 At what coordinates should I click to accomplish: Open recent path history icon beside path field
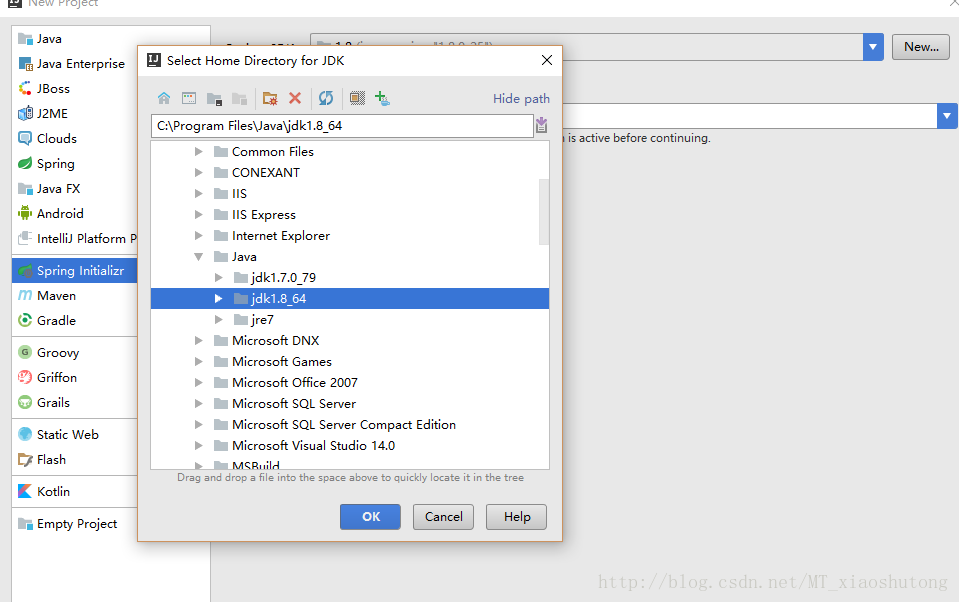[x=541, y=125]
